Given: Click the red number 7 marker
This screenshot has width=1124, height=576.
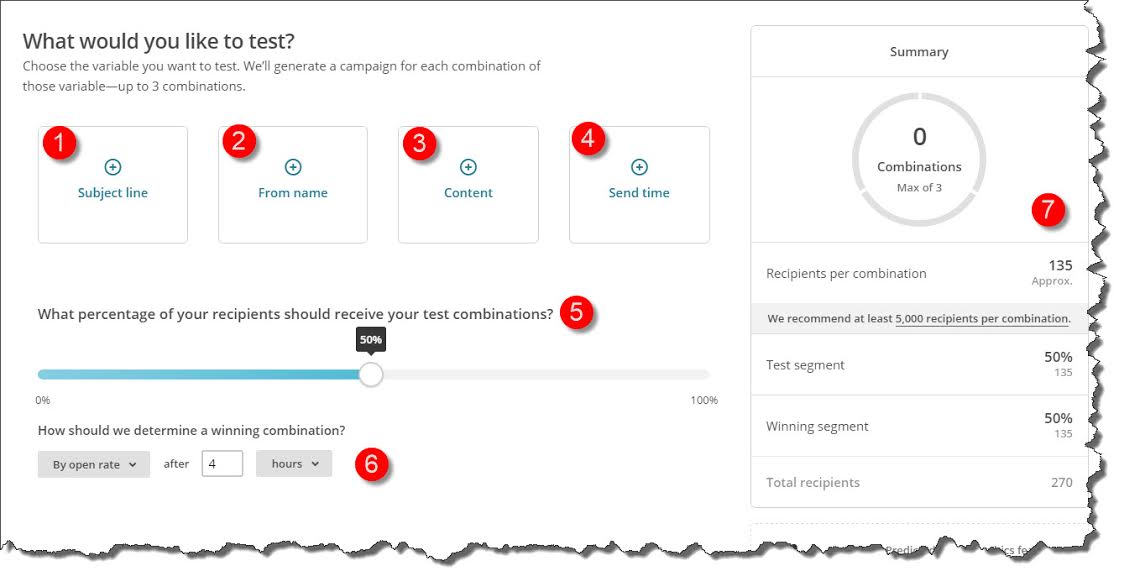Looking at the screenshot, I should [1047, 211].
